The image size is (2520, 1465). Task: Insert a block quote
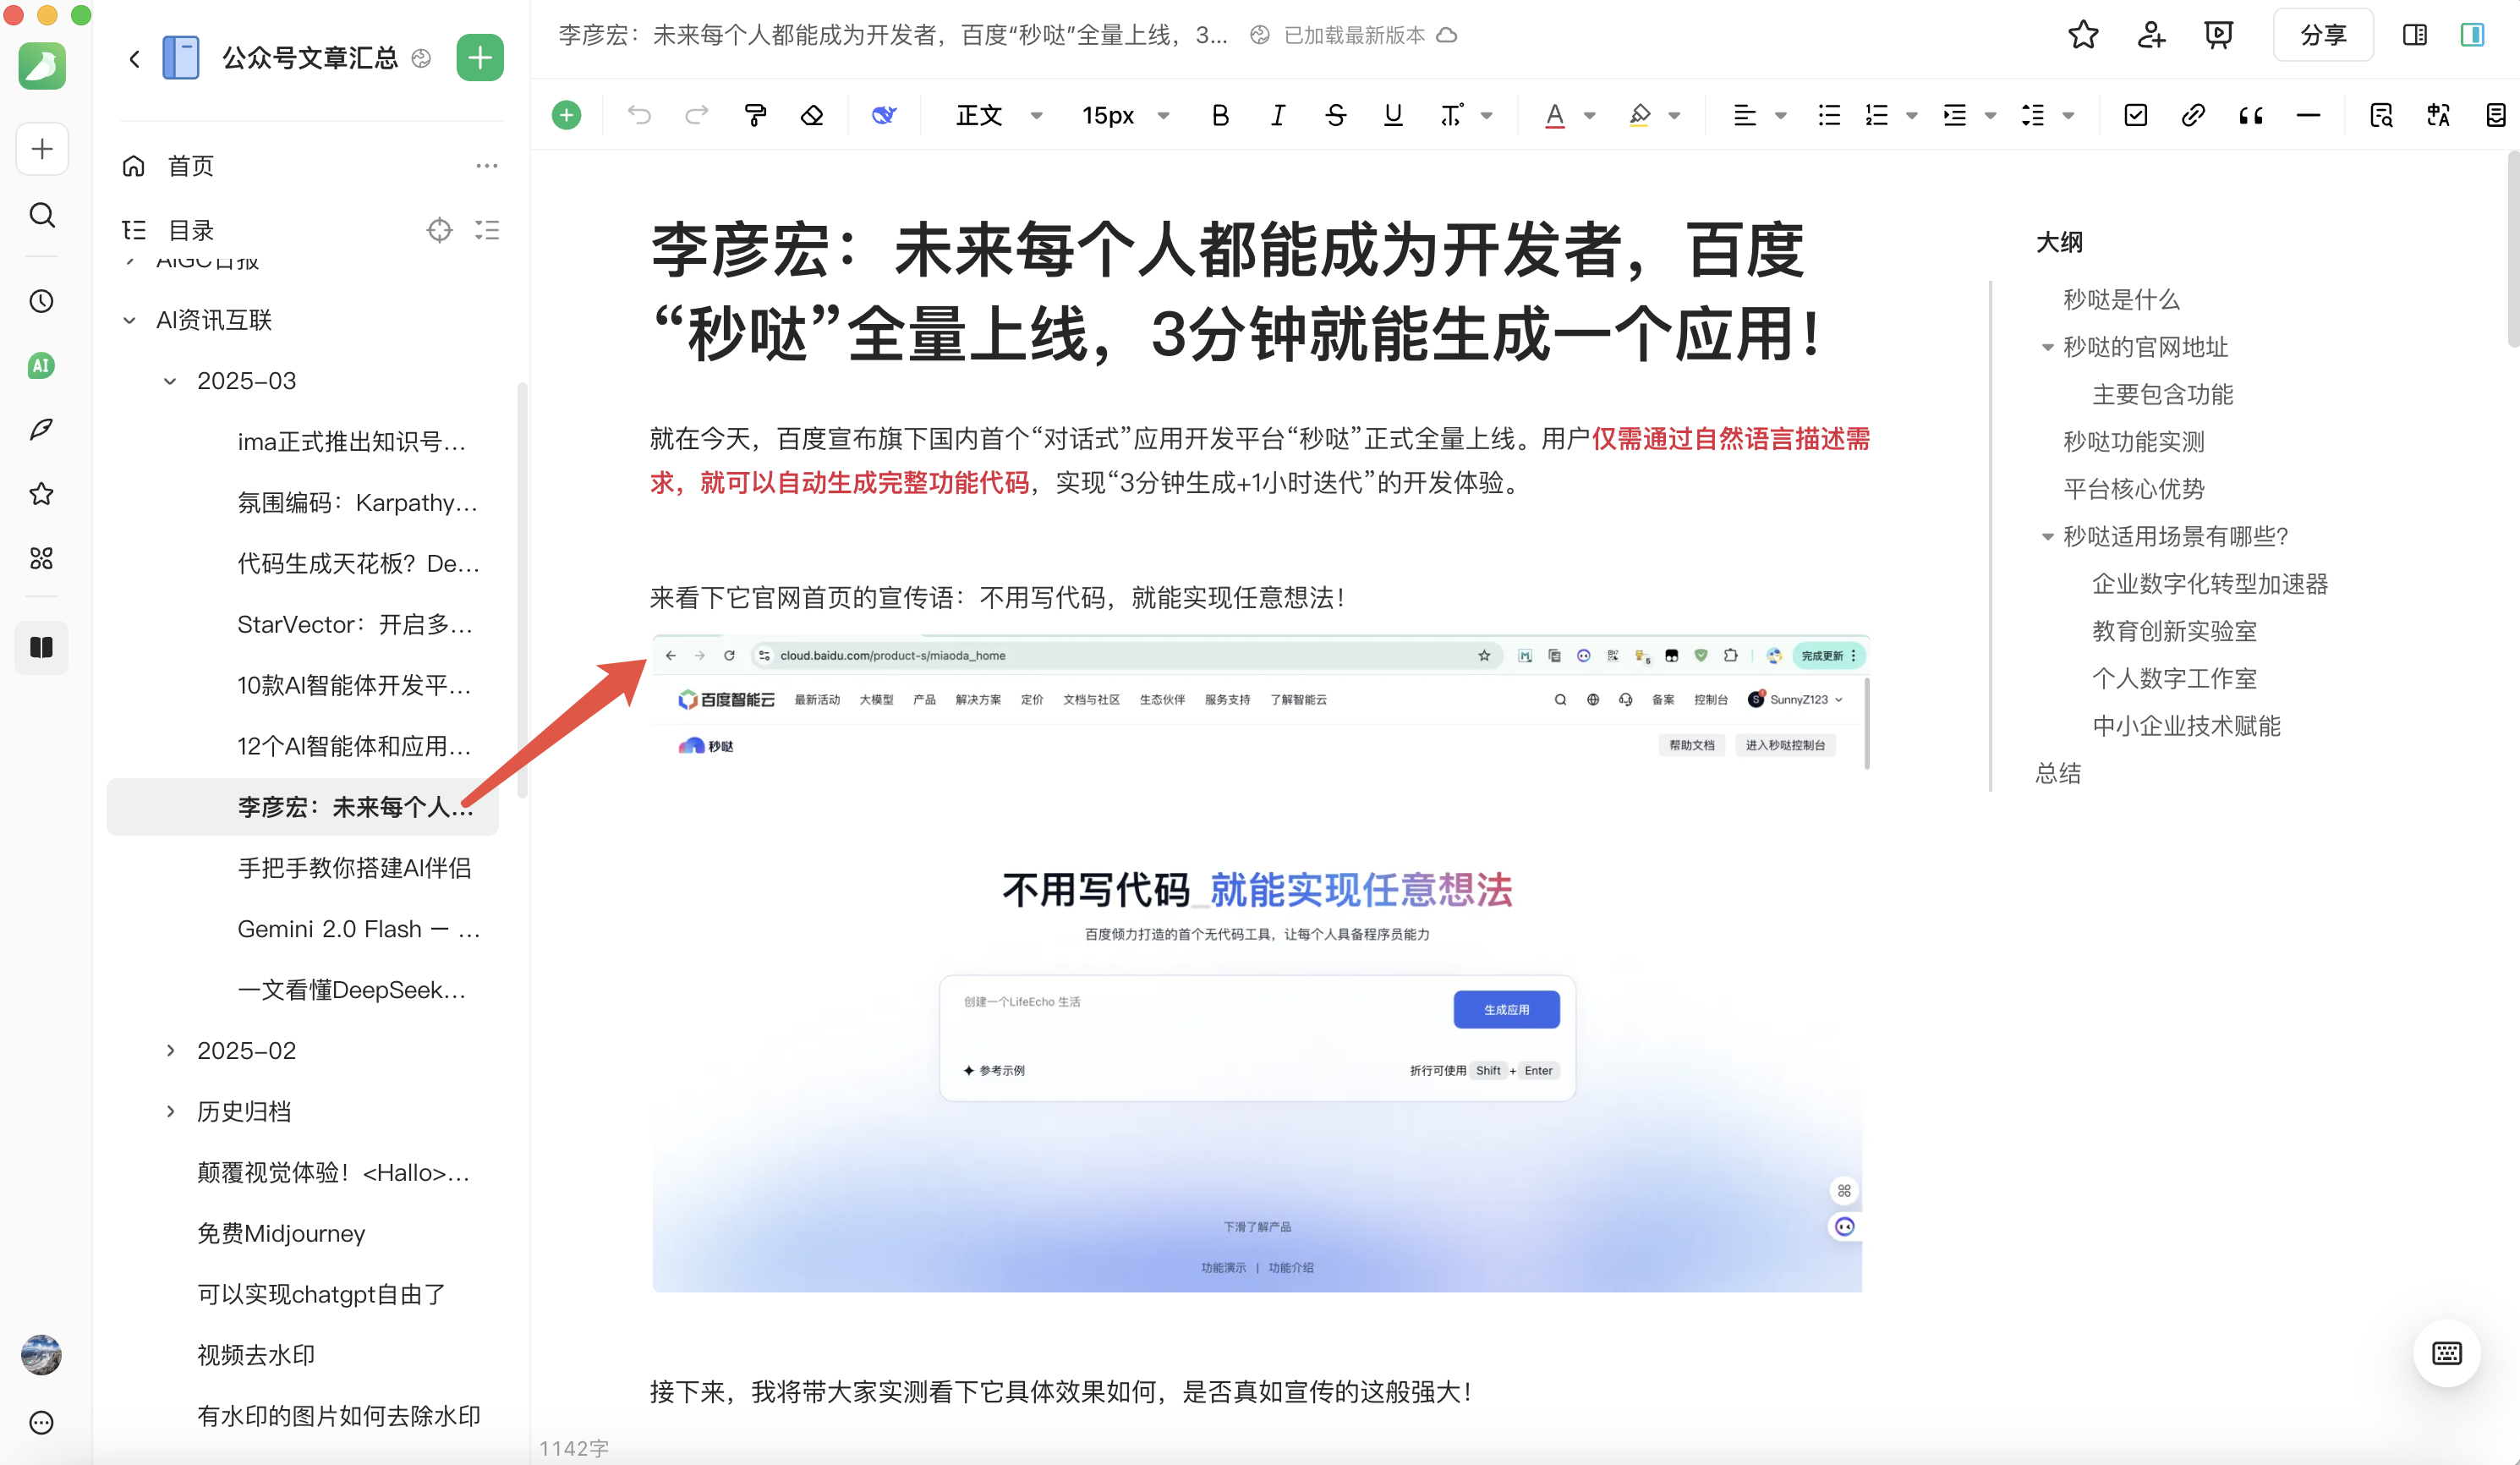click(x=2250, y=115)
